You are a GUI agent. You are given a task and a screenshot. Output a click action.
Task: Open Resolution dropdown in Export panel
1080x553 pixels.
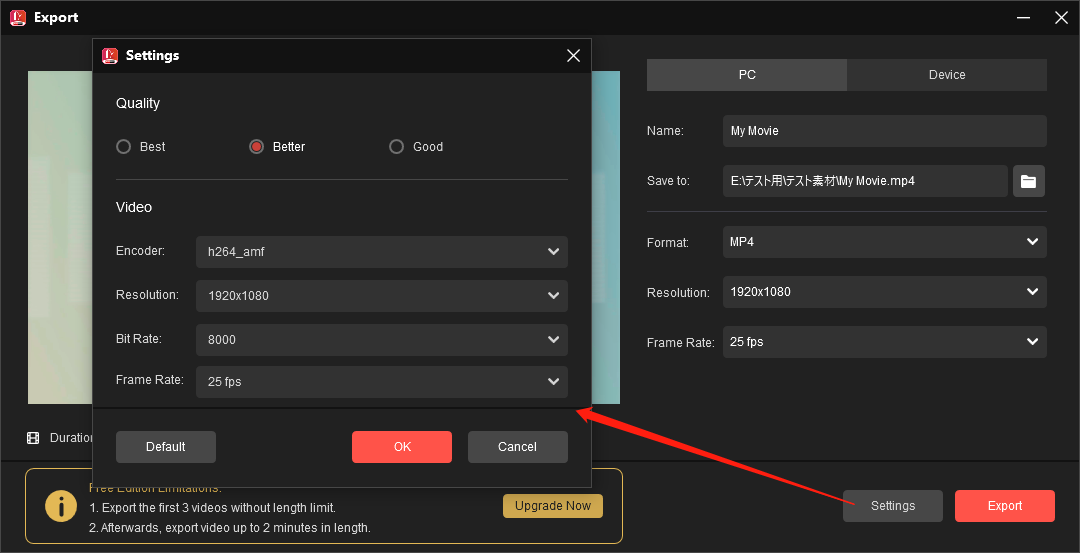[x=884, y=292]
